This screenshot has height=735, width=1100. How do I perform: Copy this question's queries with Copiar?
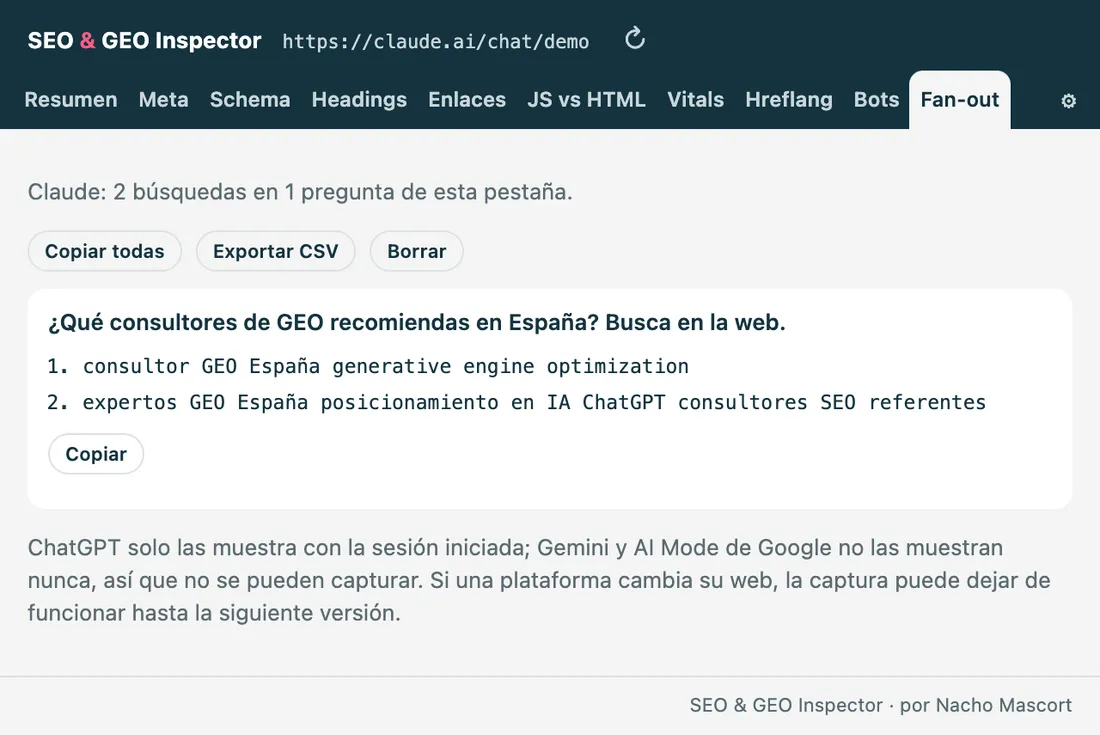96,454
